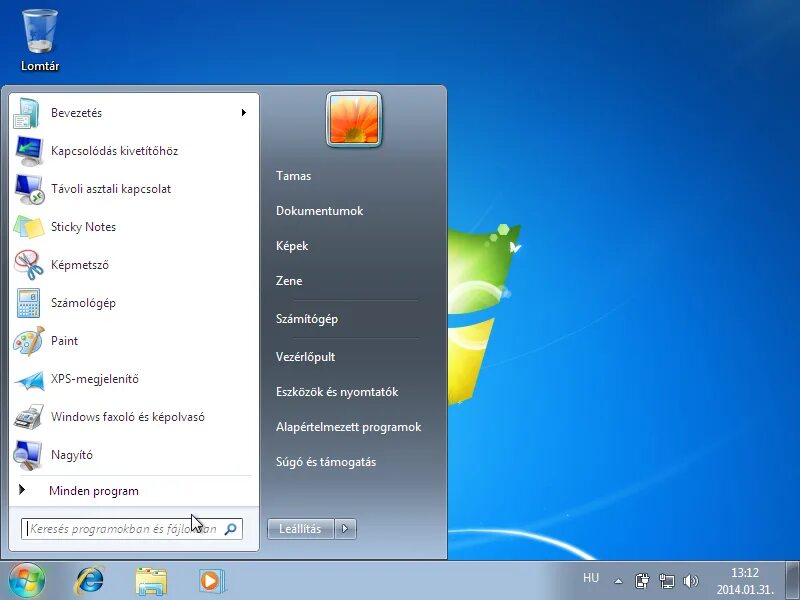The image size is (800, 600).
Task: Open Internet Explorer from the taskbar
Action: pos(90,580)
